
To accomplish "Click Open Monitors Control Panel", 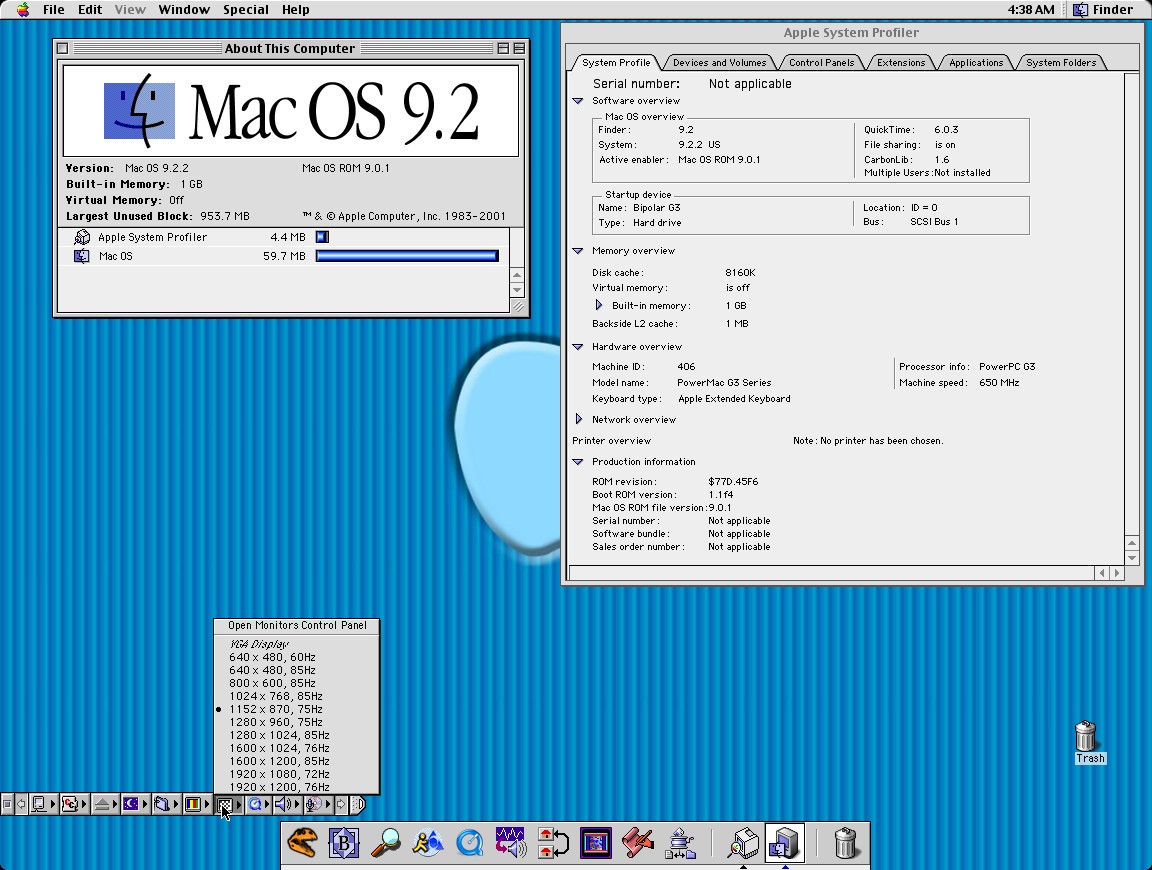I will pos(297,626).
